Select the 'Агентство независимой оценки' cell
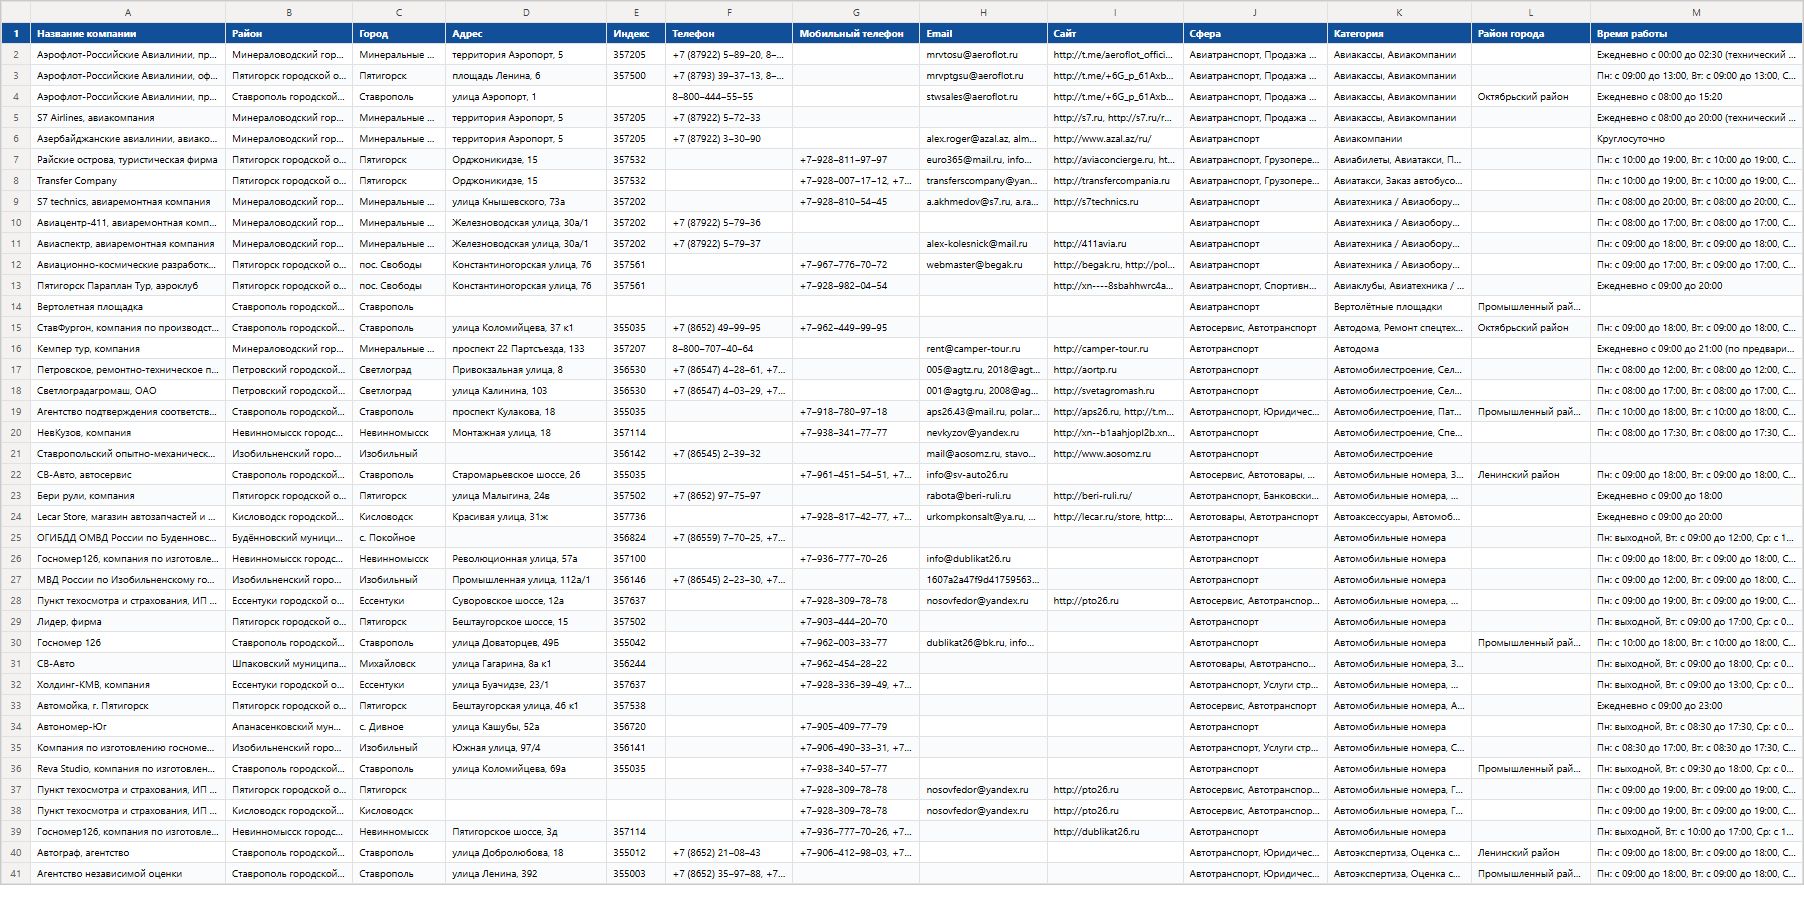 click(x=128, y=874)
